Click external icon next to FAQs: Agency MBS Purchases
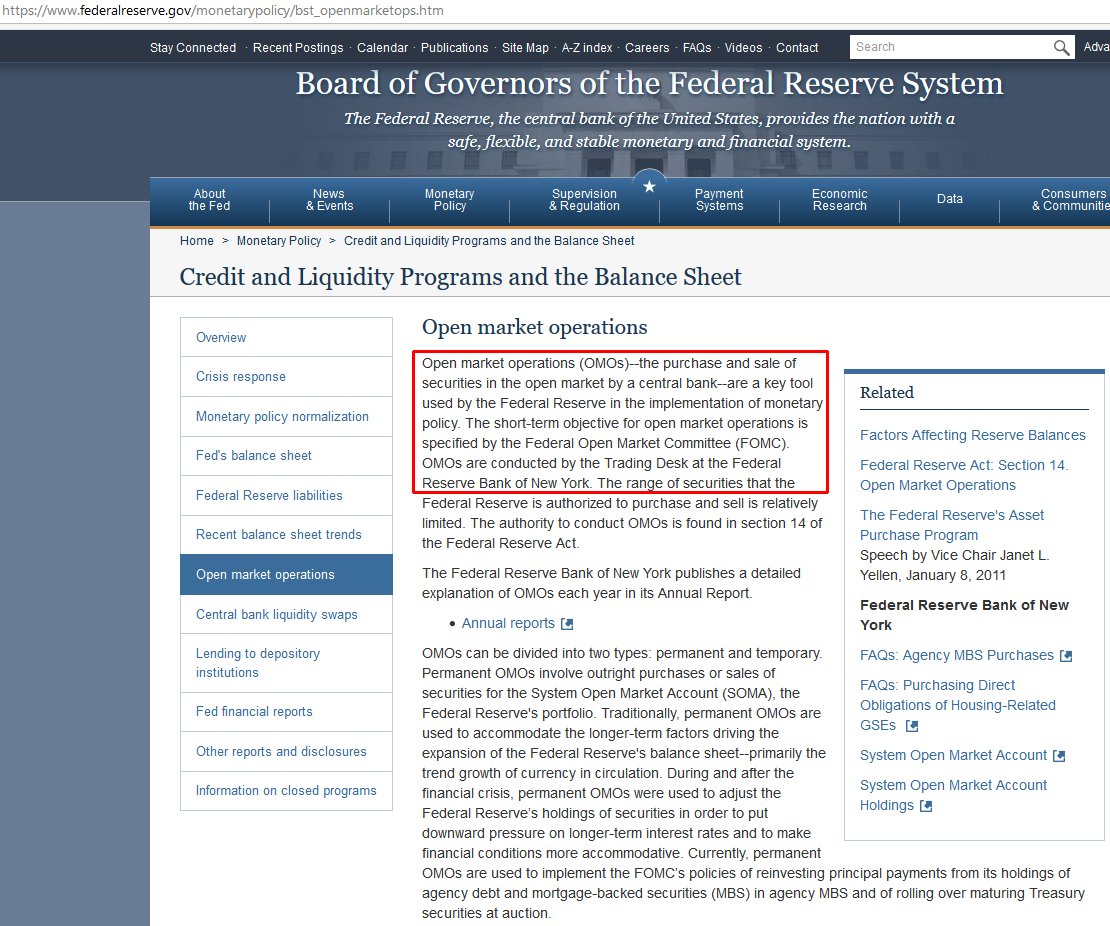The image size is (1110, 926). pos(1066,656)
